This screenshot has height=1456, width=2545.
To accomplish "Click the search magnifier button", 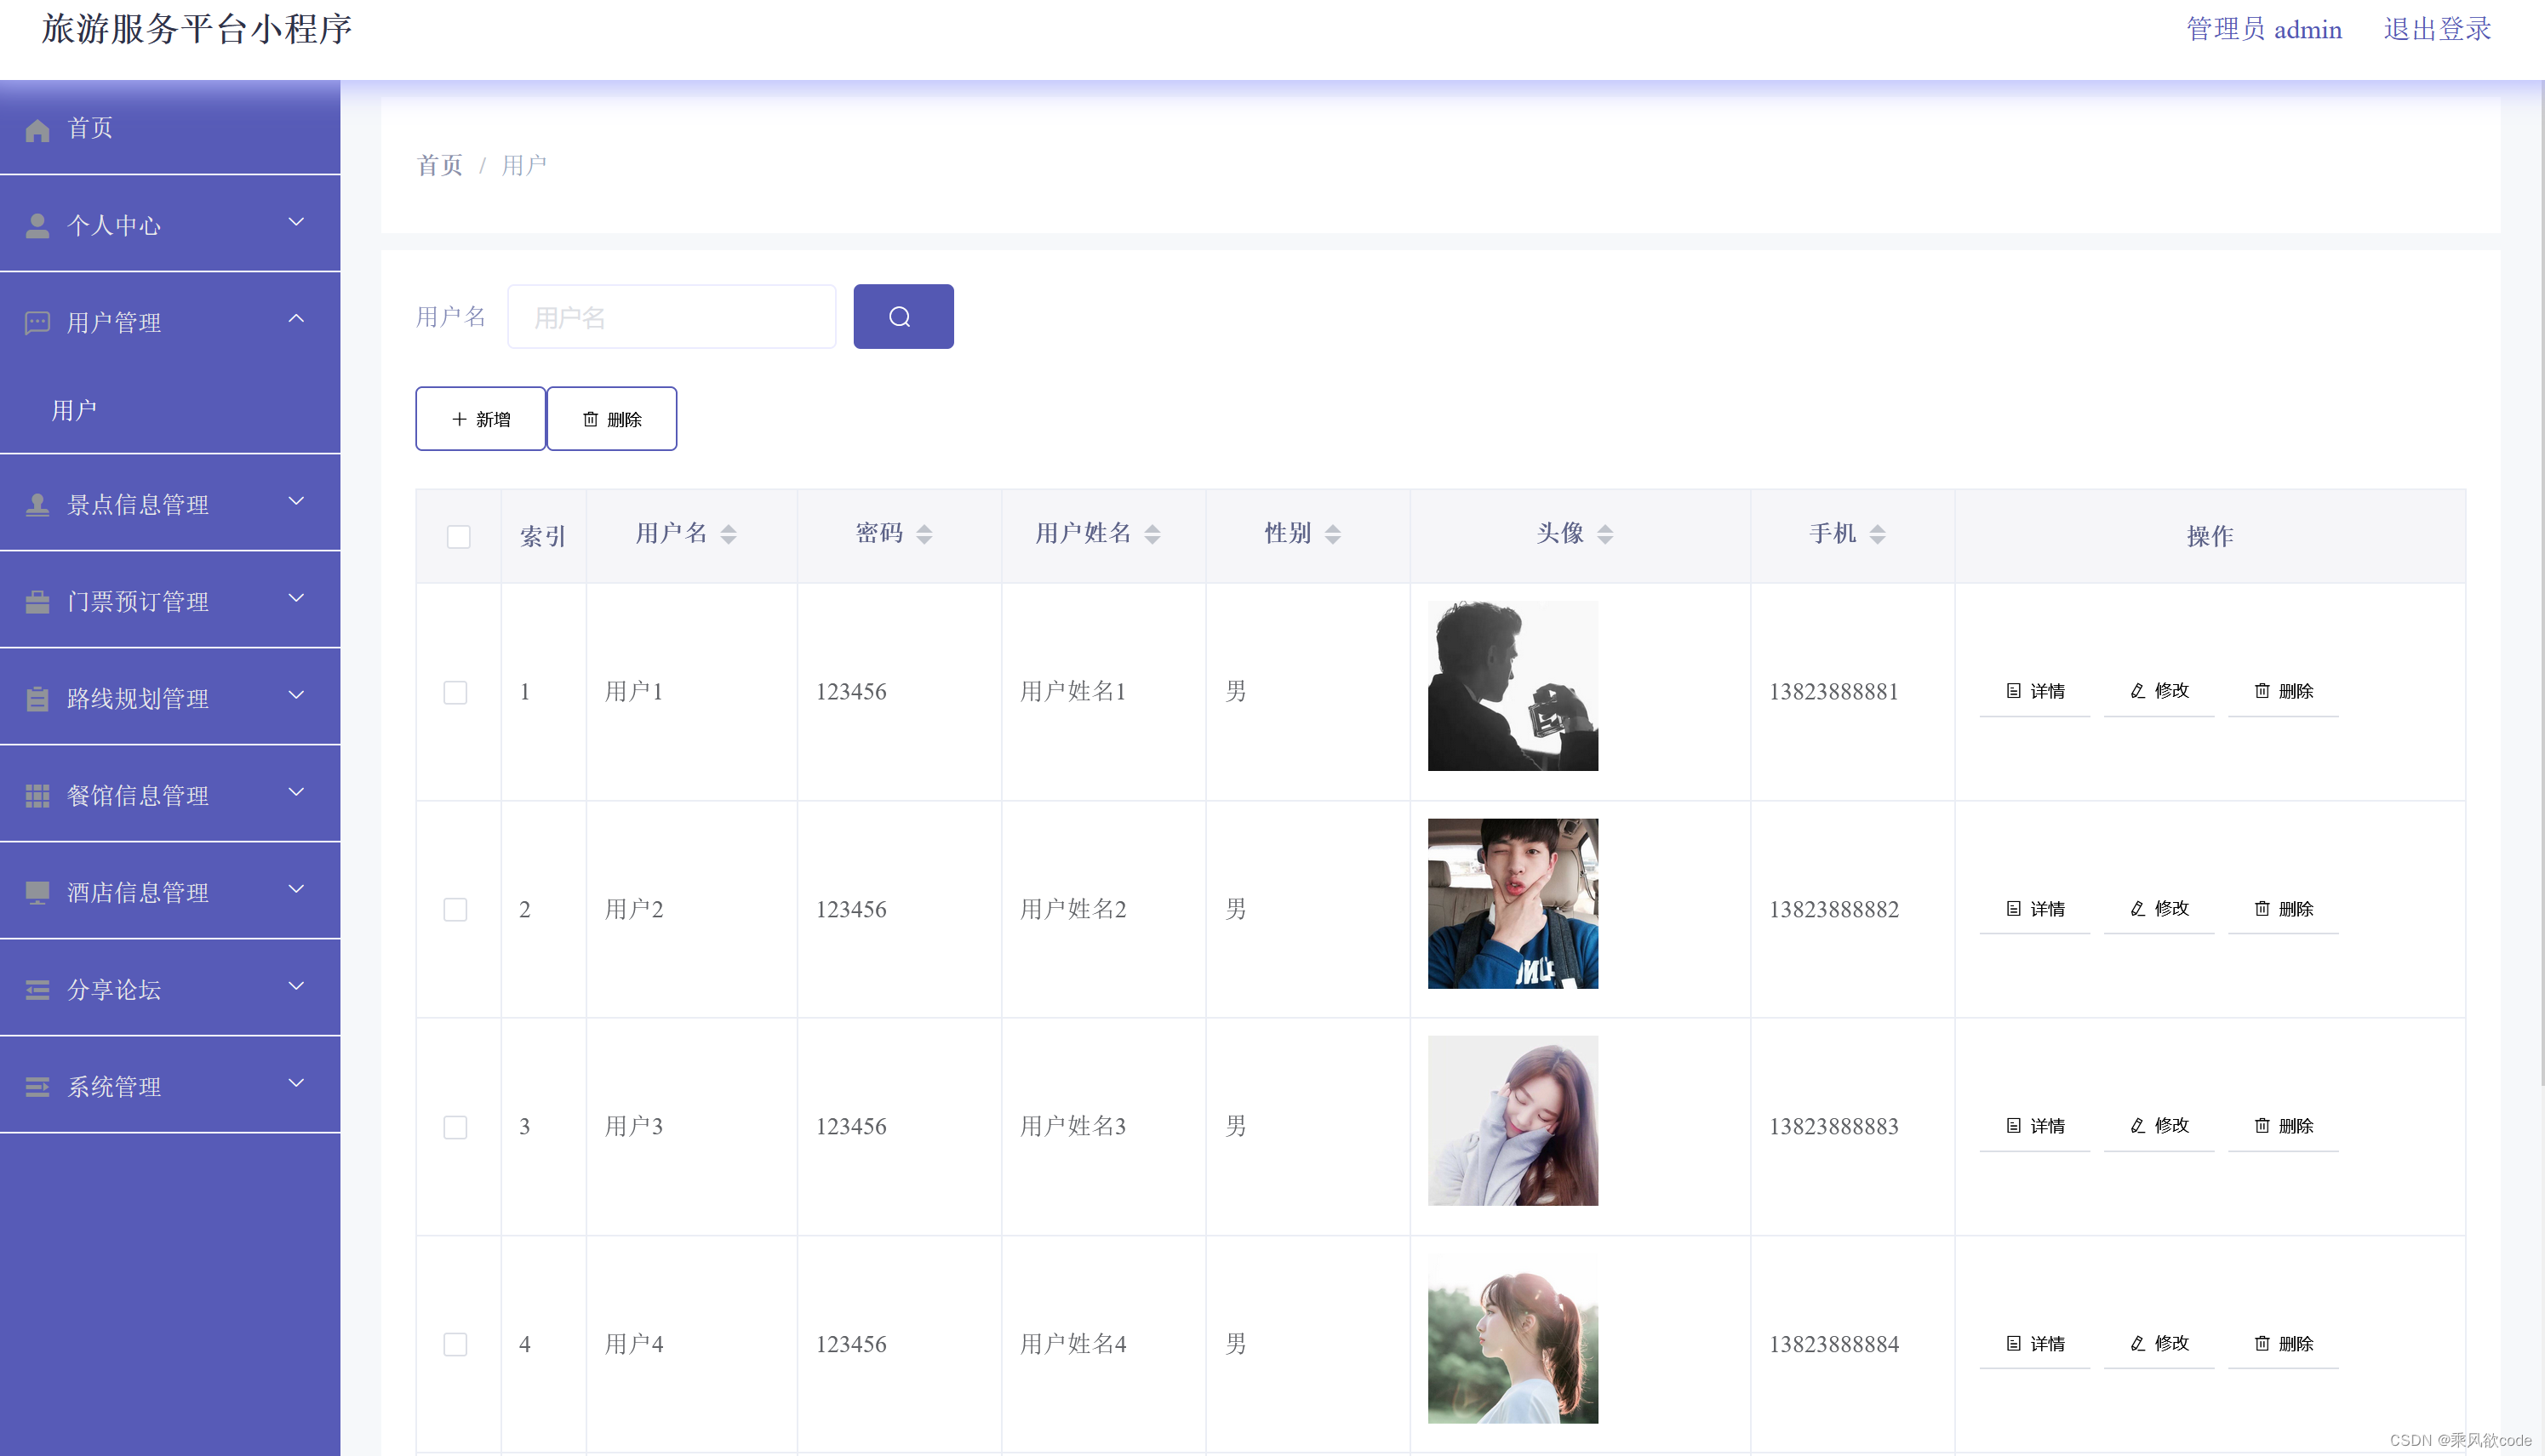I will click(902, 317).
